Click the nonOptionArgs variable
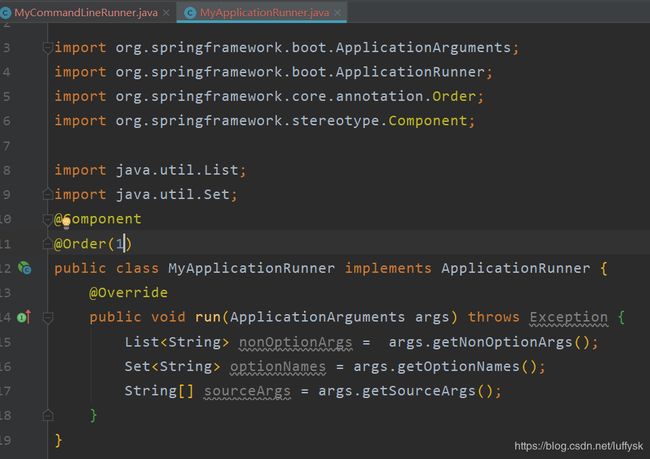Image resolution: width=650 pixels, height=459 pixels. [x=296, y=342]
